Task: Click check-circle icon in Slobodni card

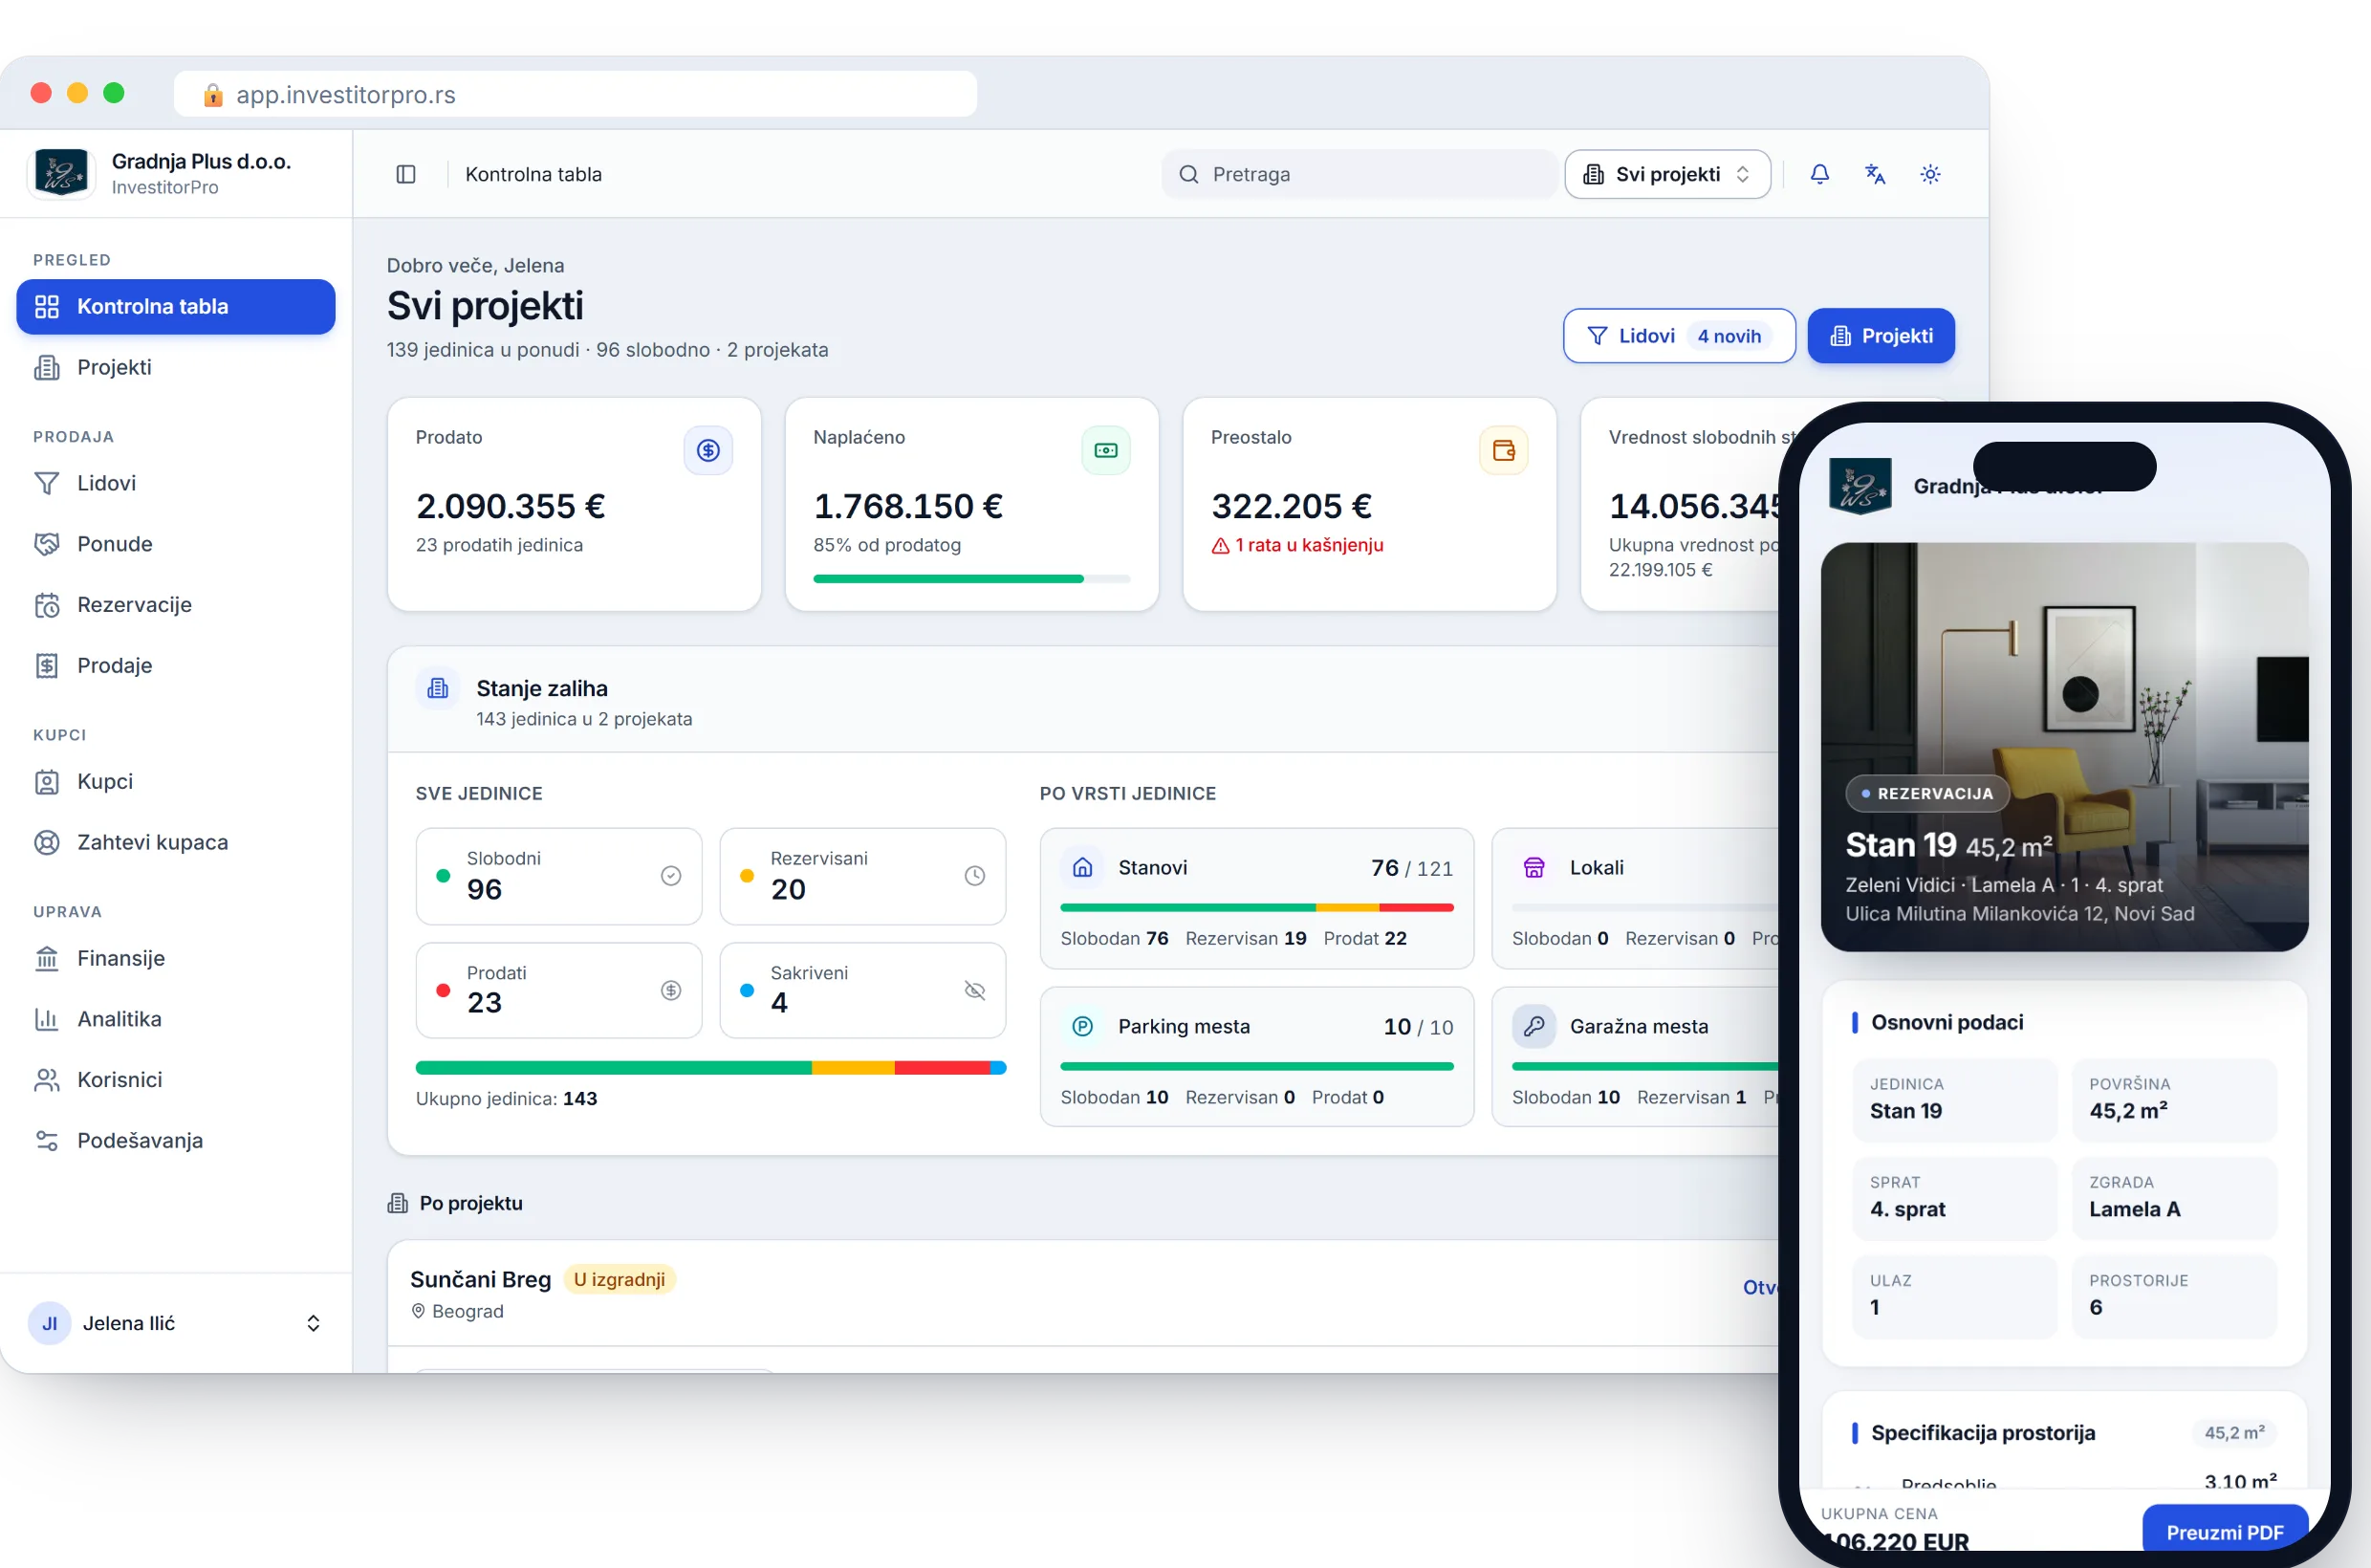Action: (x=671, y=876)
